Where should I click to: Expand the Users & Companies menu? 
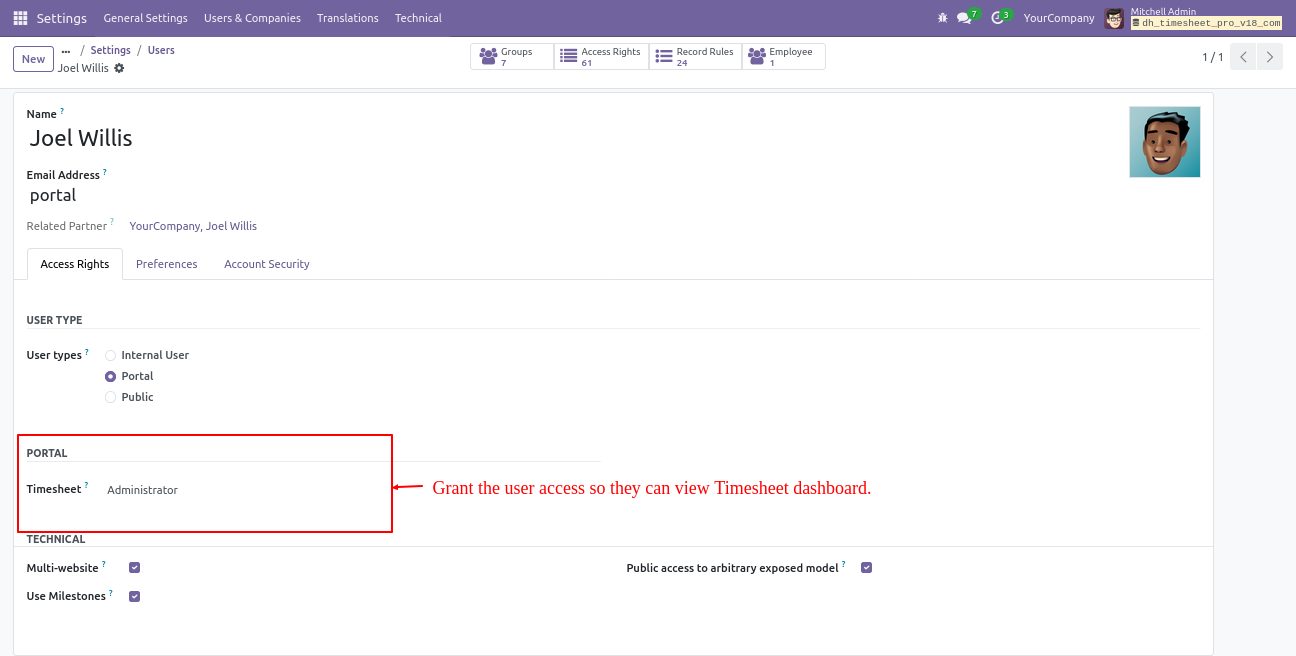252,18
